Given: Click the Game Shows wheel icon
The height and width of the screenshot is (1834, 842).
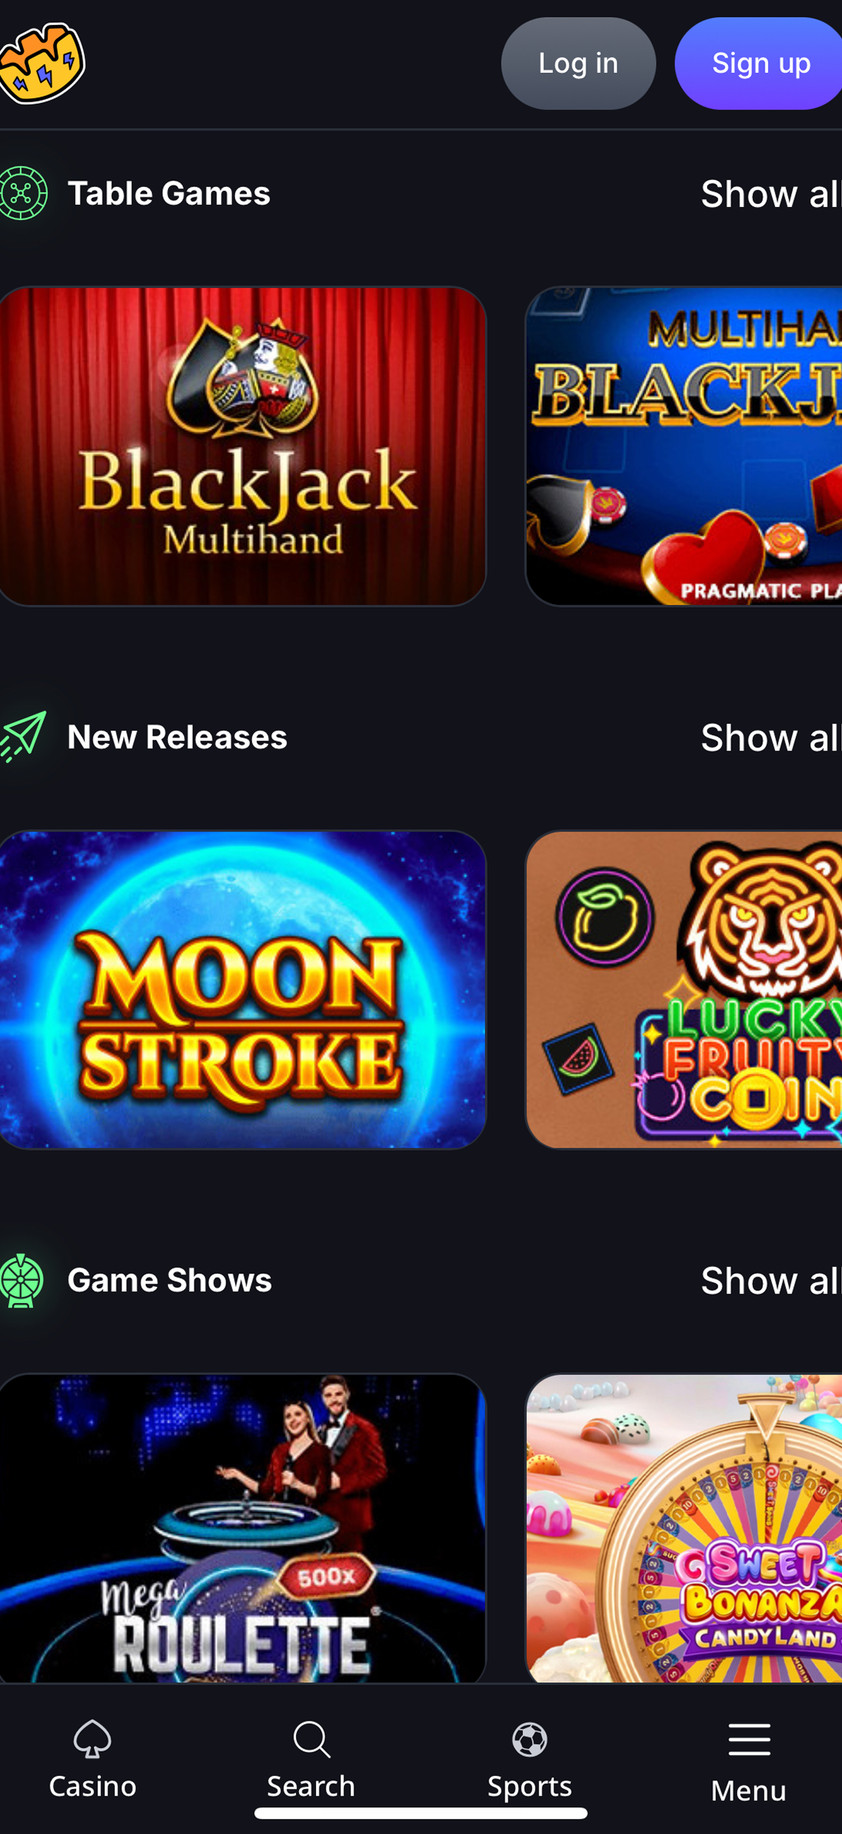Looking at the screenshot, I should pos(22,1281).
